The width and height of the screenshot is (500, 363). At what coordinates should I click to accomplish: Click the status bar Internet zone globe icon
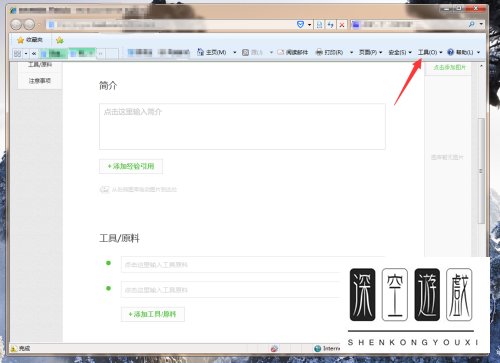(317, 348)
